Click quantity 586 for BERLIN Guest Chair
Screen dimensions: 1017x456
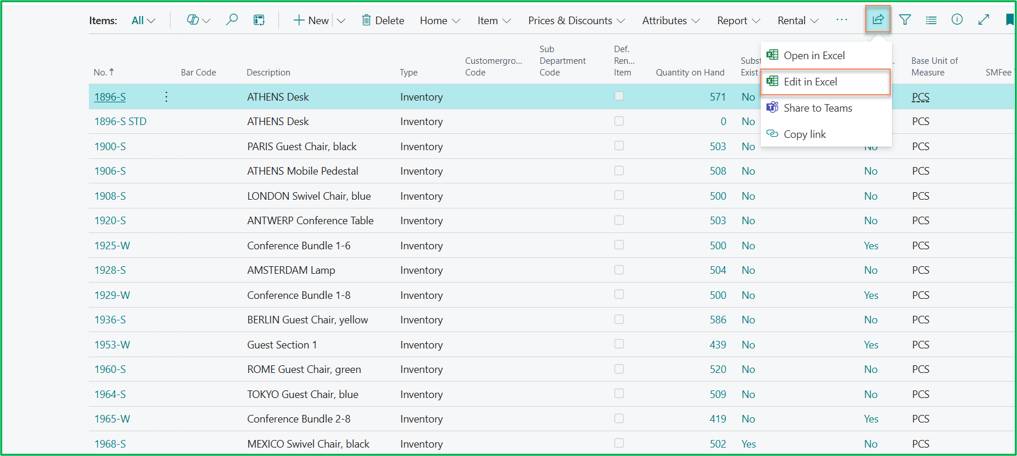coord(717,320)
